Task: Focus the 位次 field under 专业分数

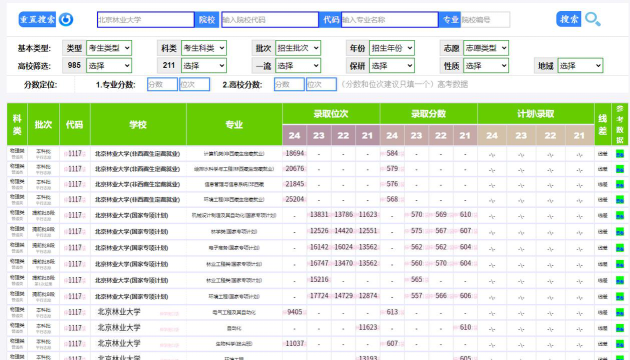Action: pos(194,84)
